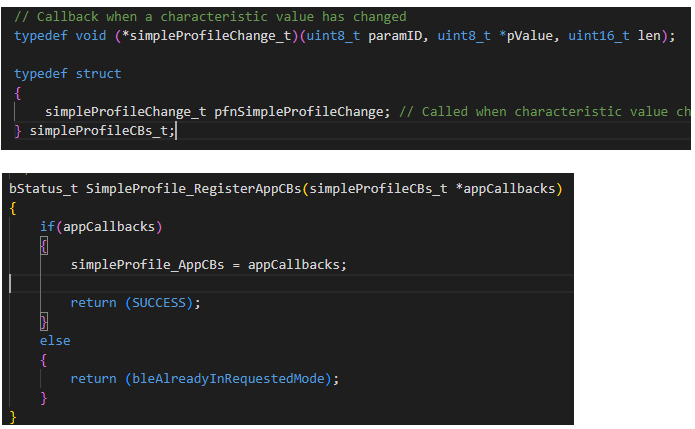The image size is (695, 429).
Task: Click the function's final closing brace
Action: [x=13, y=416]
